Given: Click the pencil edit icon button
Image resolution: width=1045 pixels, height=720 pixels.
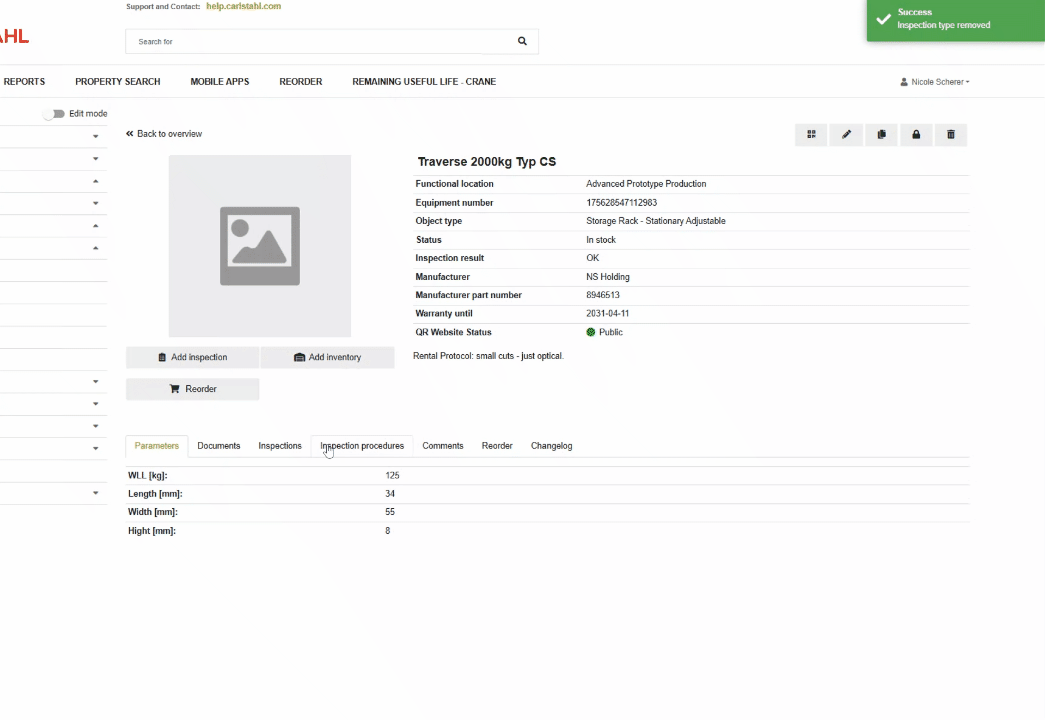Looking at the screenshot, I should tap(846, 135).
